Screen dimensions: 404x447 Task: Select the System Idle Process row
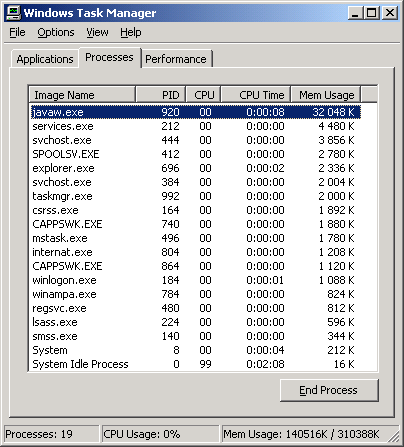[196, 364]
